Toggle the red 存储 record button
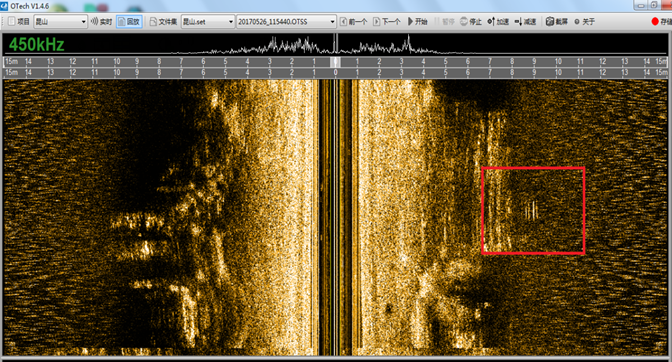672x362 pixels. [661, 21]
